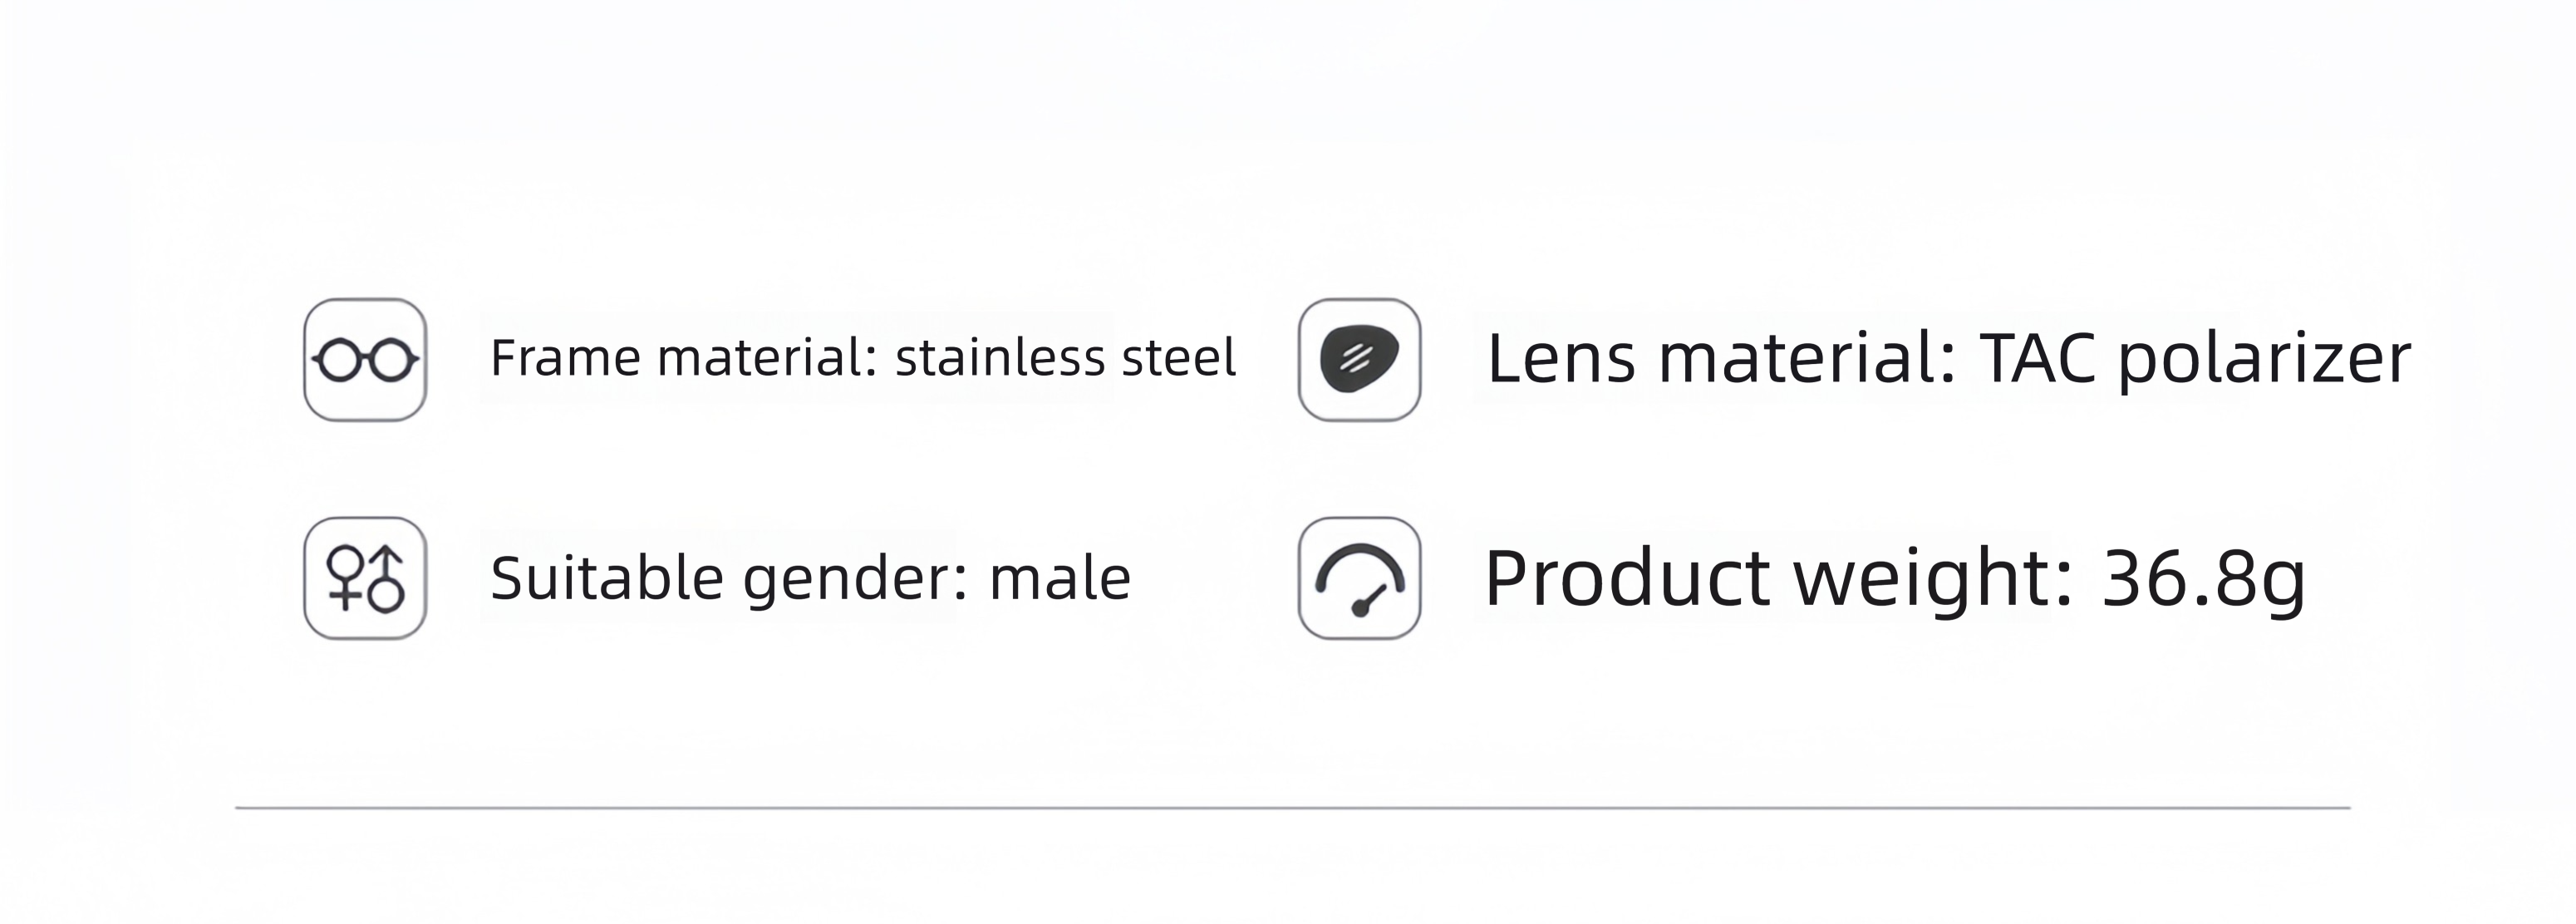This screenshot has width=2576, height=924.
Task: Select the "Lens material:" label text
Action: tap(1721, 358)
